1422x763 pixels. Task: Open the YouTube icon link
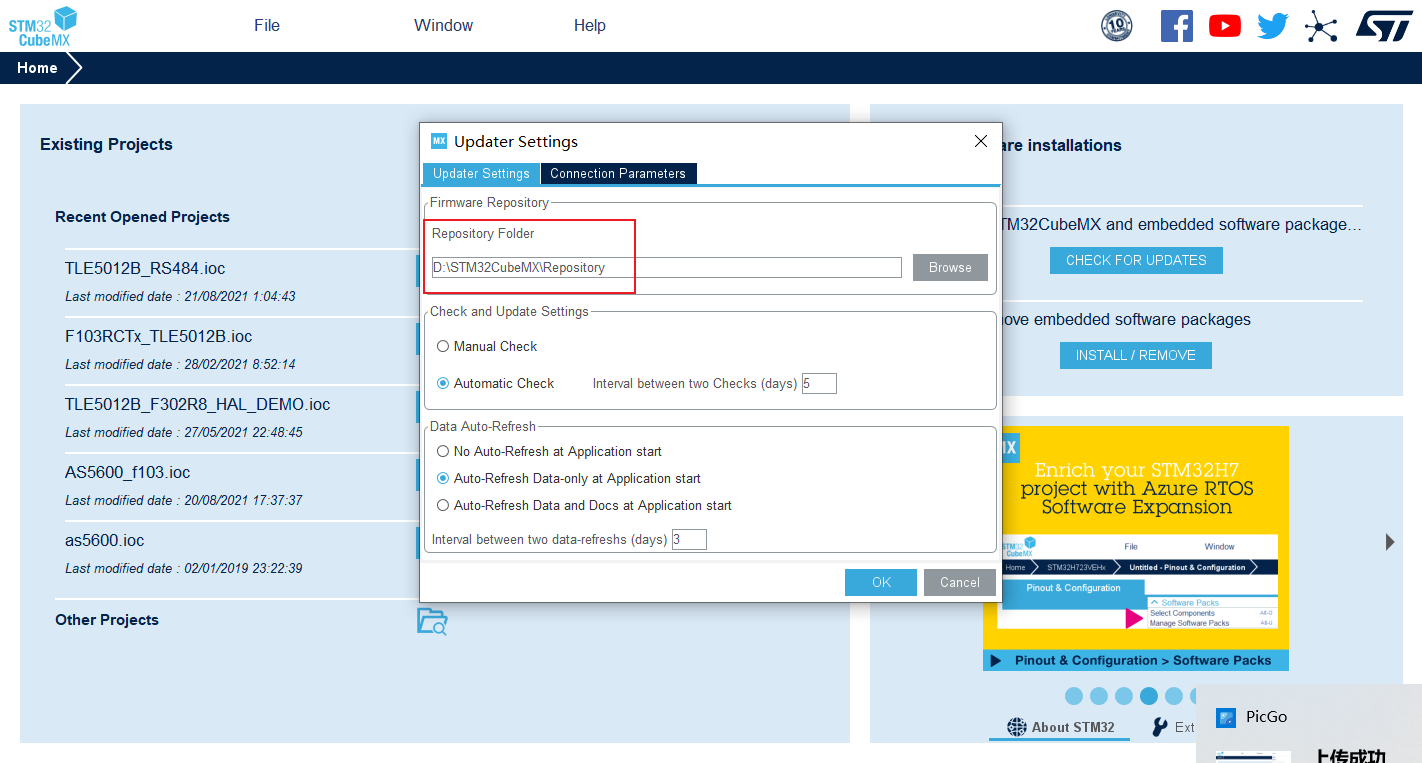click(1225, 26)
